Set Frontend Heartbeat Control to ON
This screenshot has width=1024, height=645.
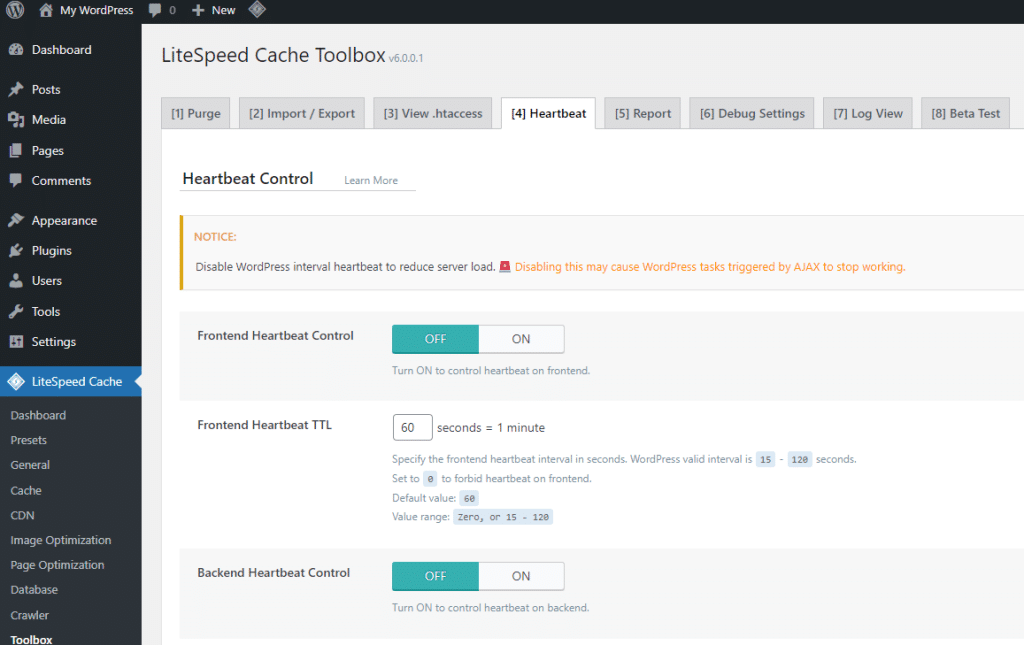coord(521,339)
